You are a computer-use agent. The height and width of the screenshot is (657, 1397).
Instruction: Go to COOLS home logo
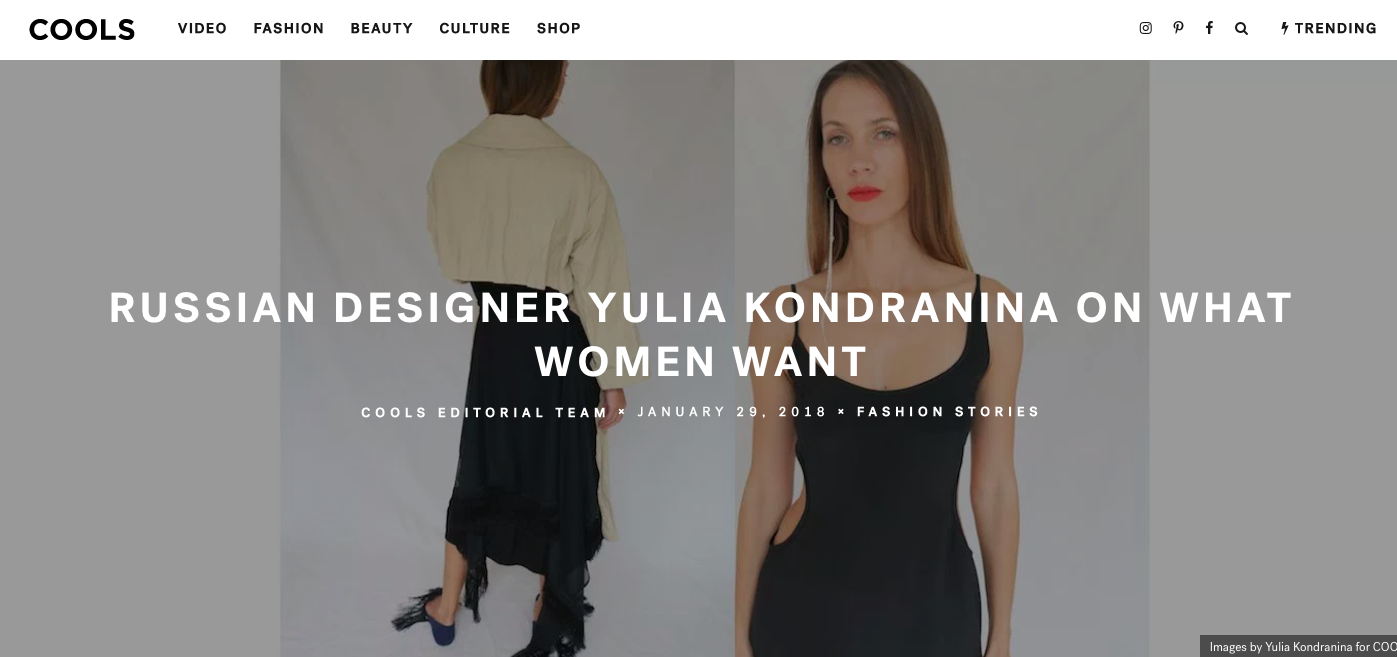[82, 29]
